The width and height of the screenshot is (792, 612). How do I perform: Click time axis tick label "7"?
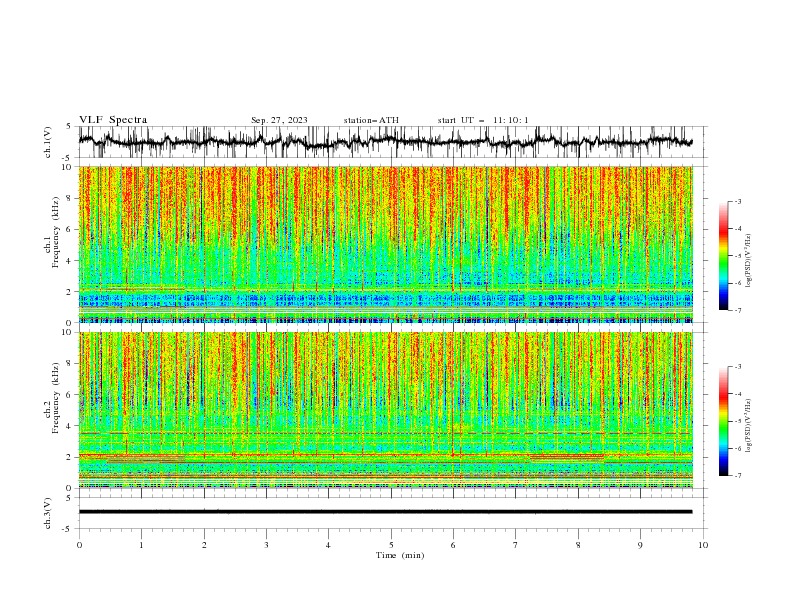click(516, 545)
